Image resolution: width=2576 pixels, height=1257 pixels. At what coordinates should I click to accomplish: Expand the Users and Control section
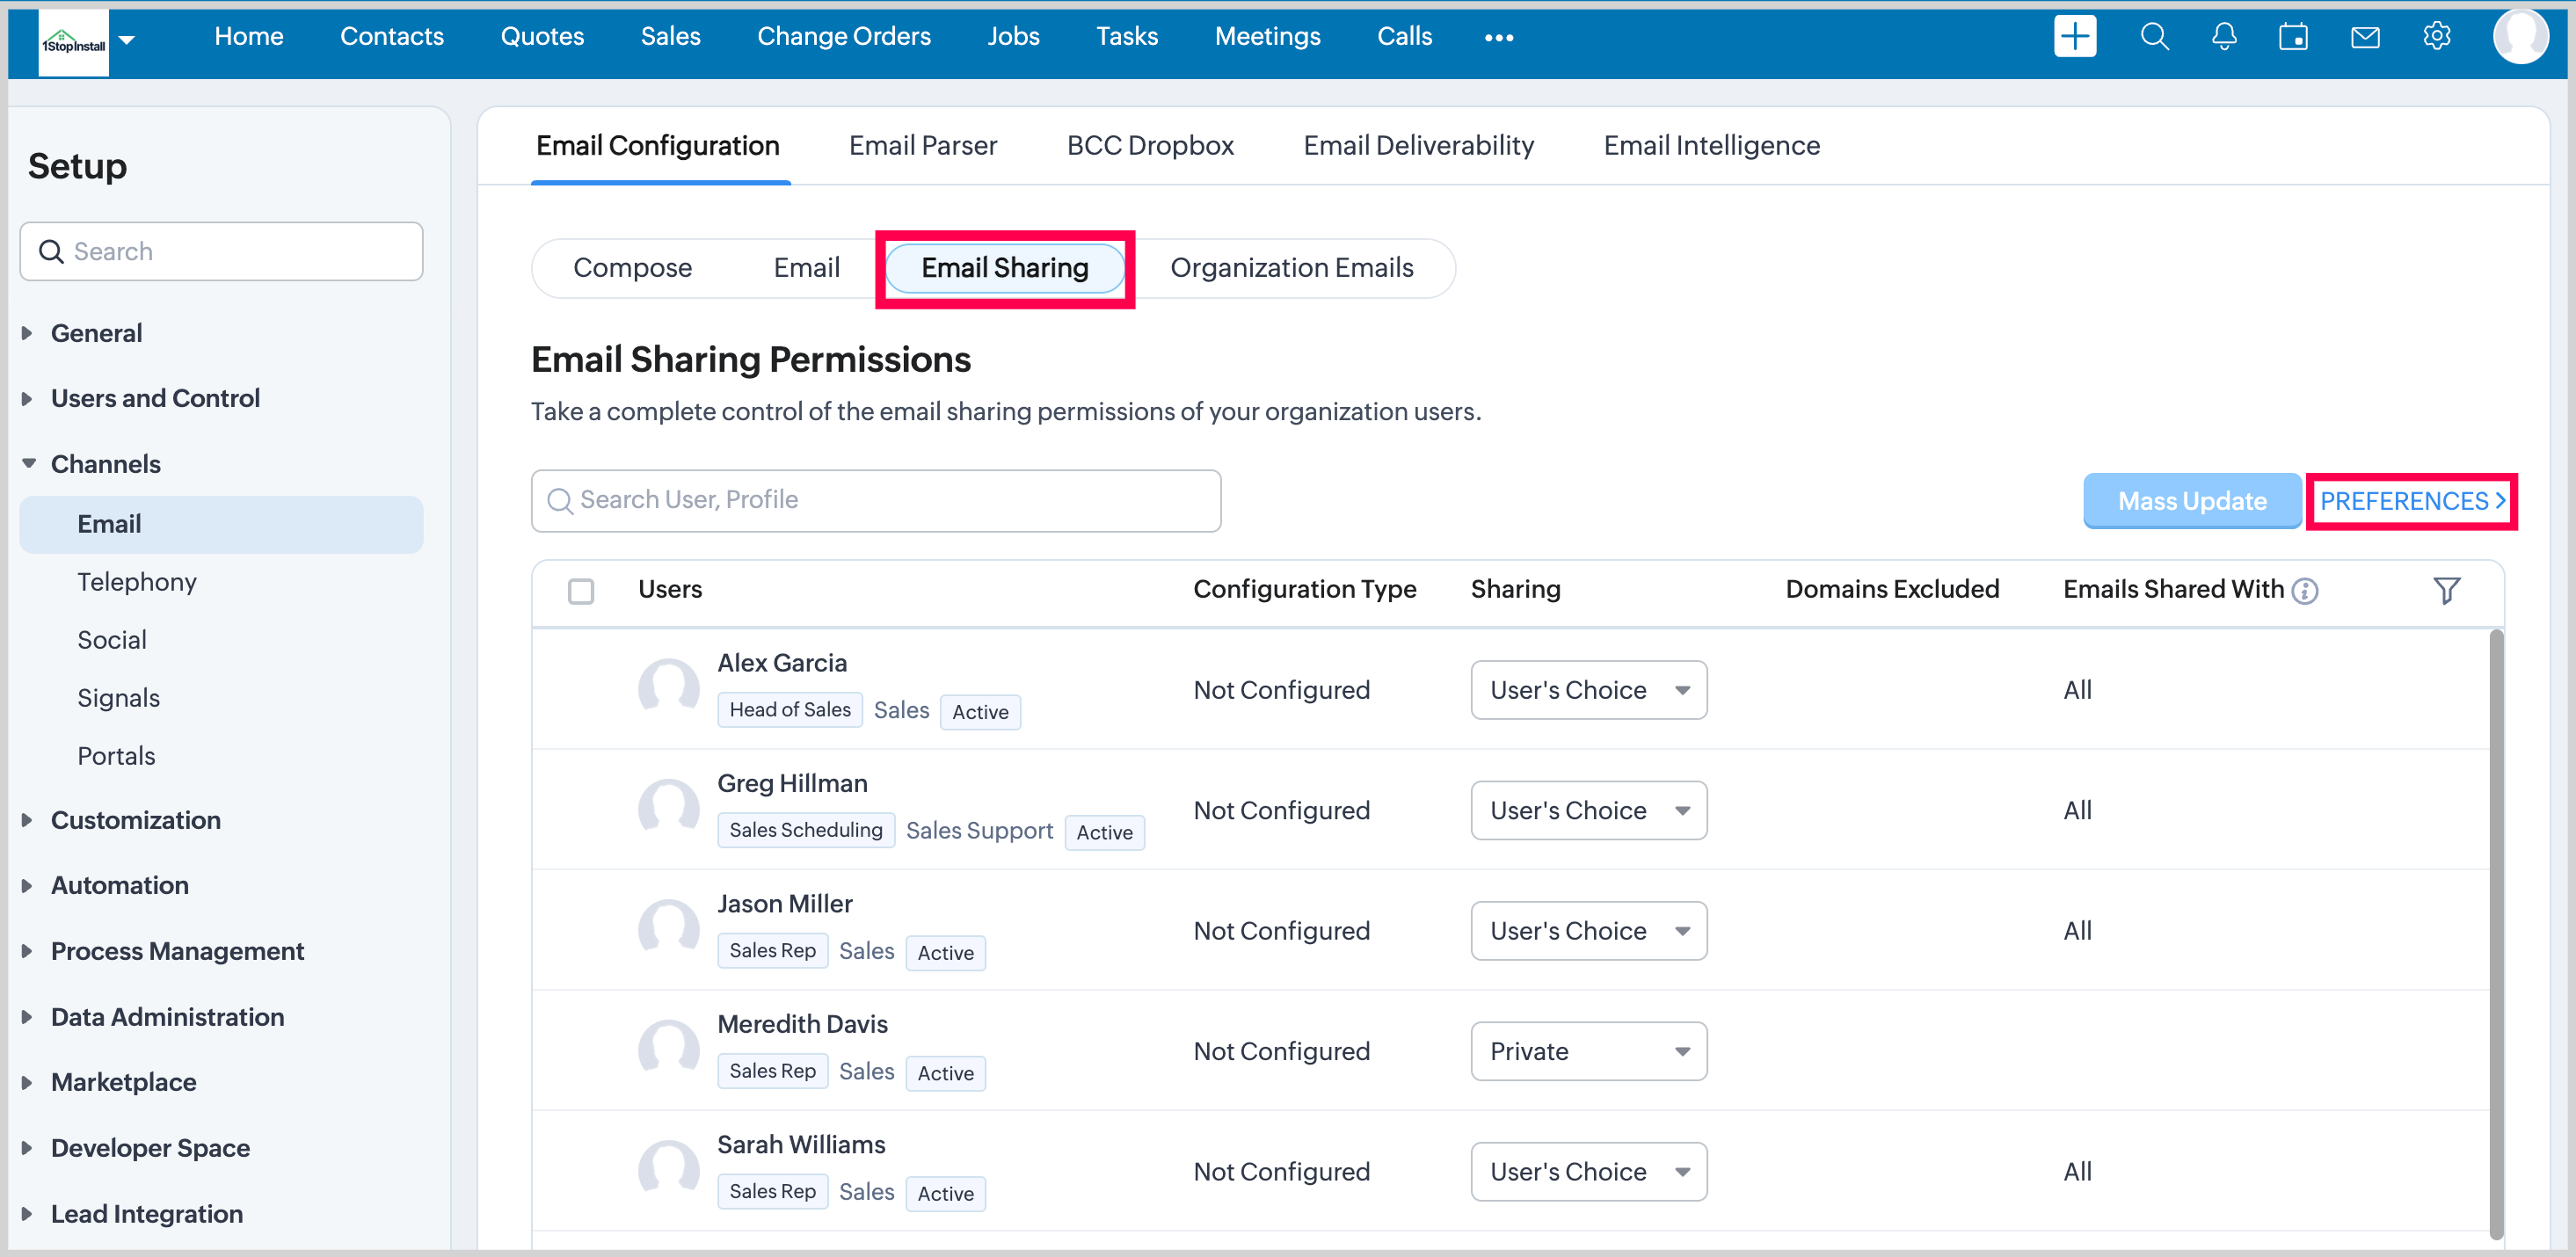155,398
